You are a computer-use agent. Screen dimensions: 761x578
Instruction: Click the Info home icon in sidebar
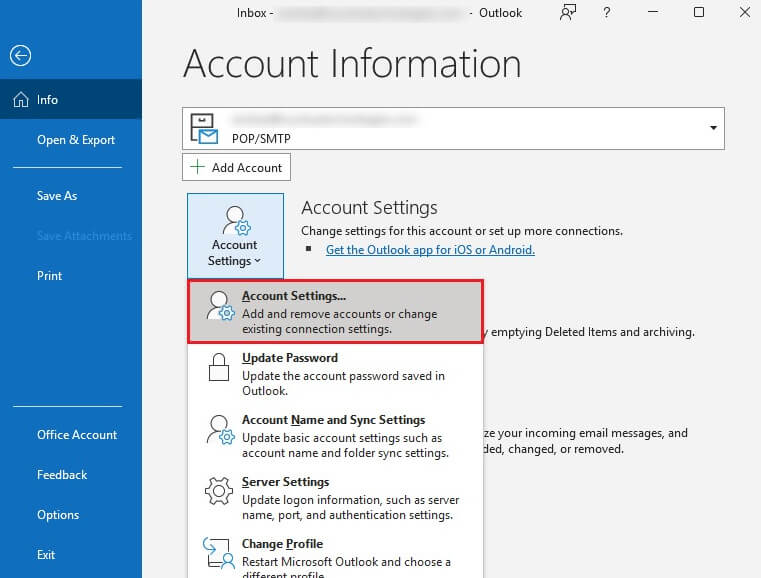[19, 100]
